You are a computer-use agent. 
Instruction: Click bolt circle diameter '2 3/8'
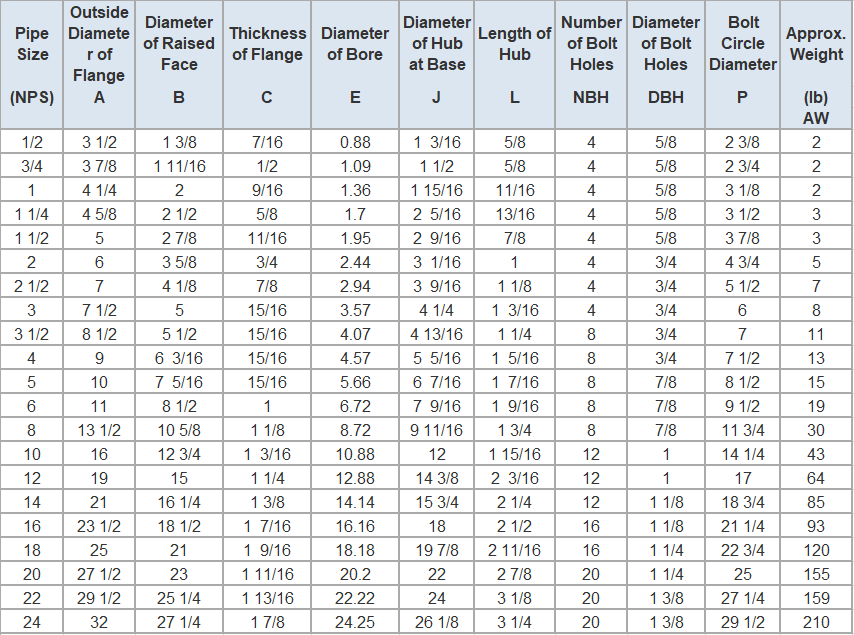coord(743,142)
